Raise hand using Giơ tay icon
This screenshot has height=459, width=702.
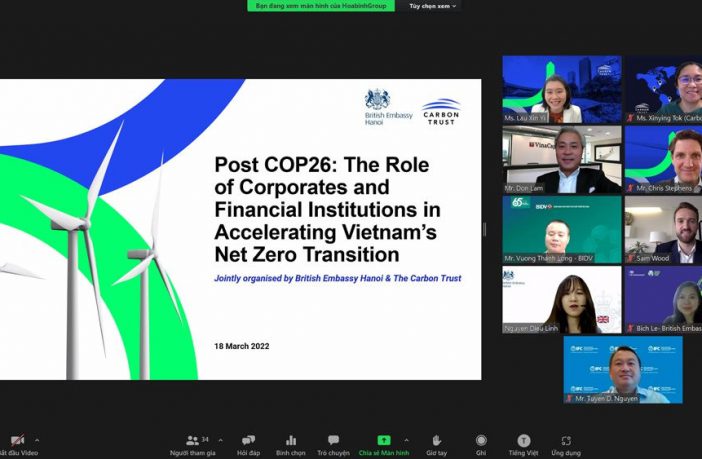(x=436, y=440)
